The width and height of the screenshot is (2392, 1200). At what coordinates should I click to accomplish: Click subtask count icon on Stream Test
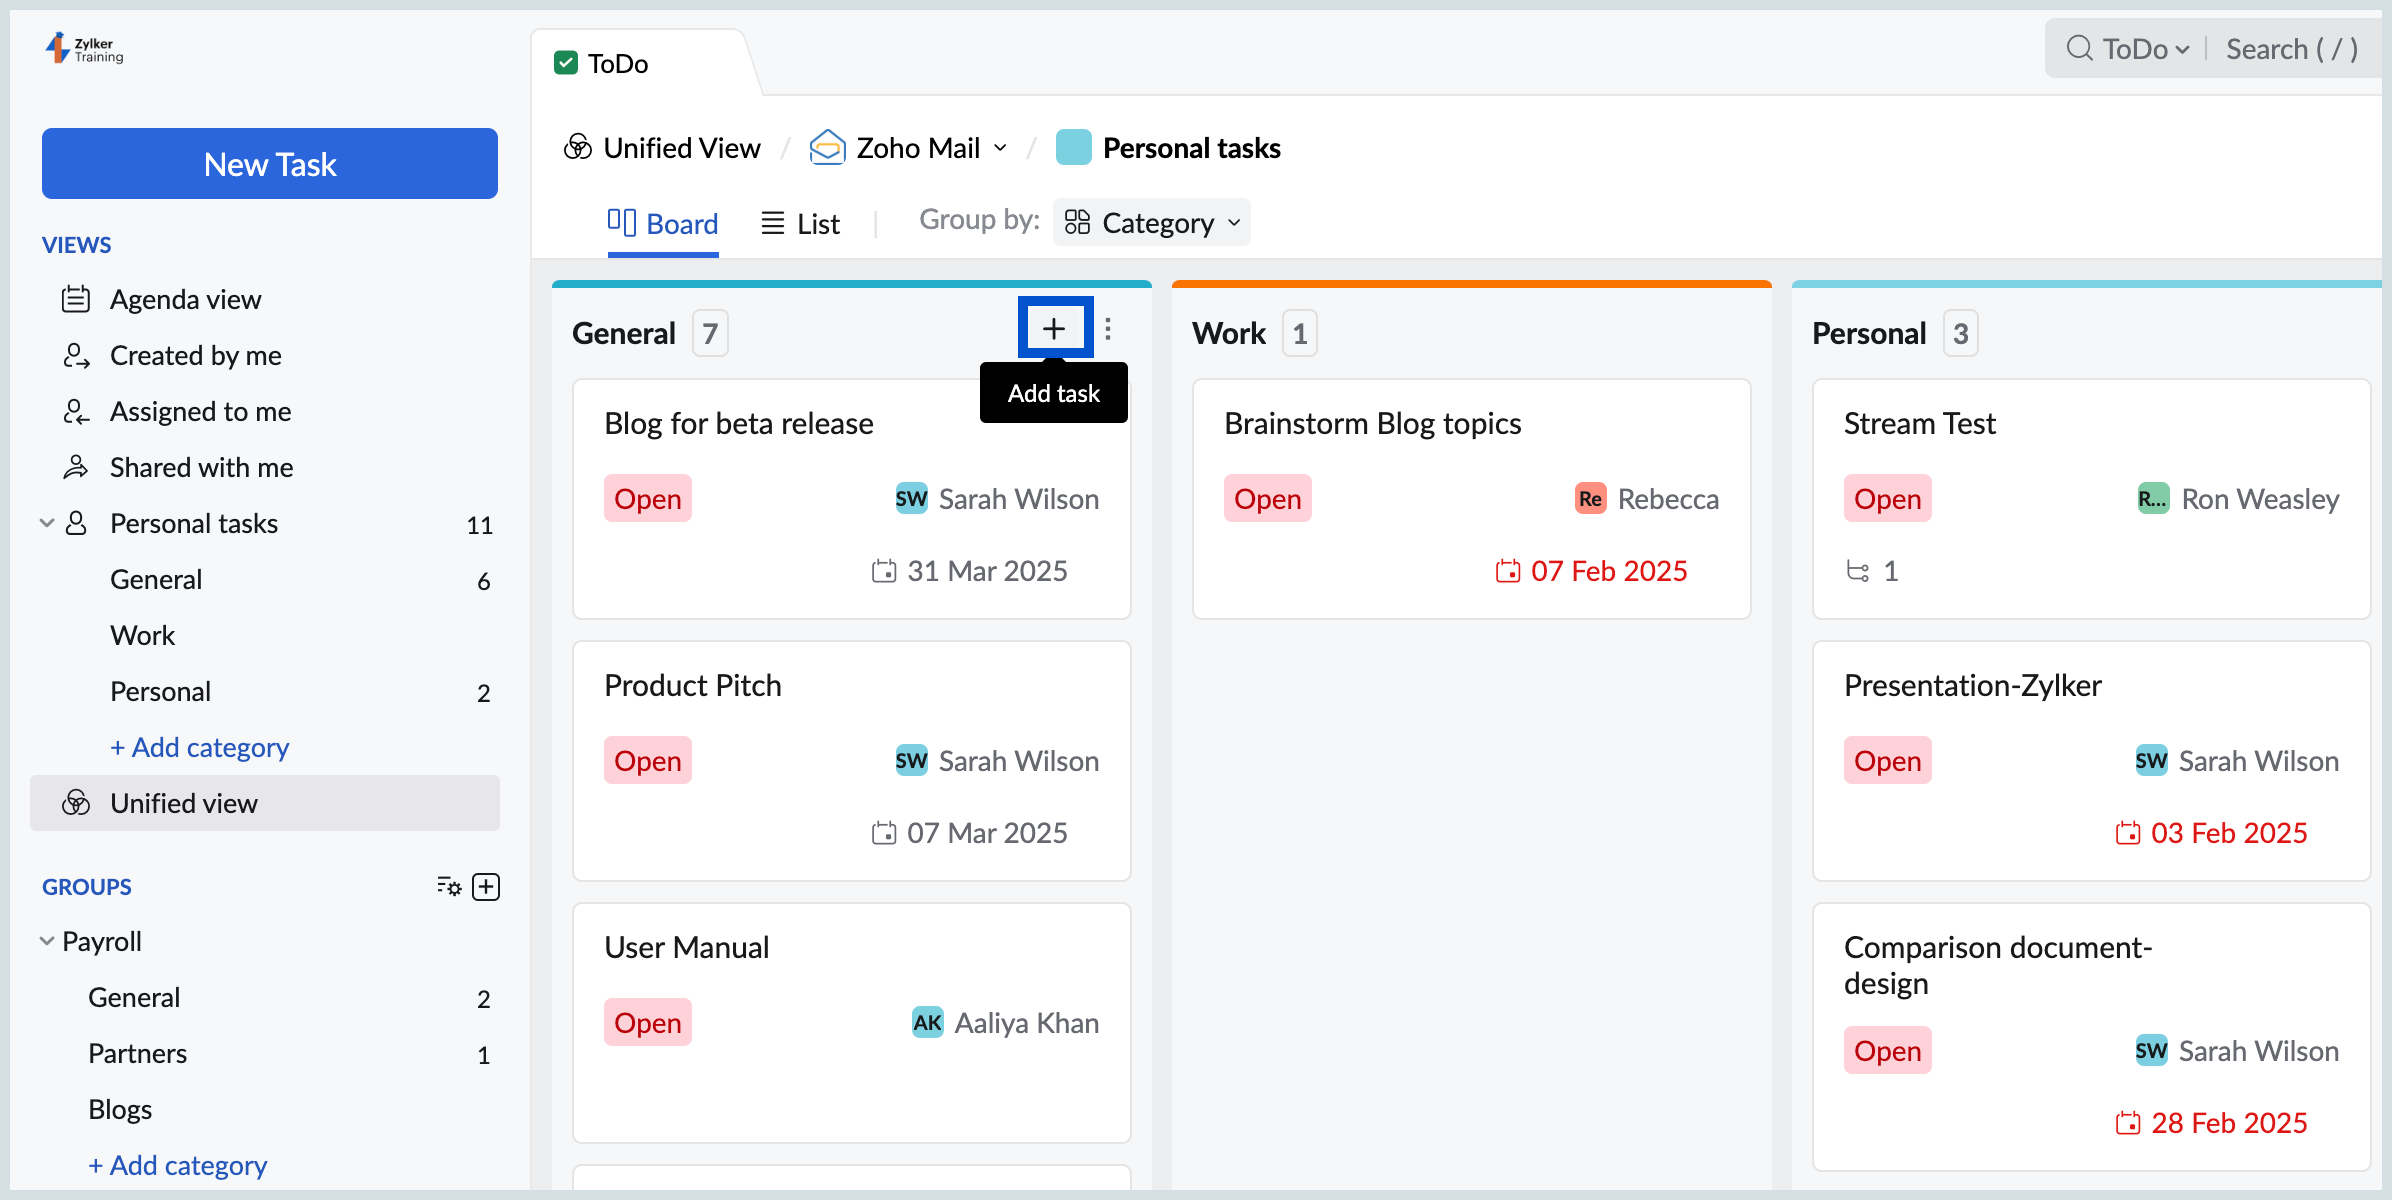[x=1858, y=571]
